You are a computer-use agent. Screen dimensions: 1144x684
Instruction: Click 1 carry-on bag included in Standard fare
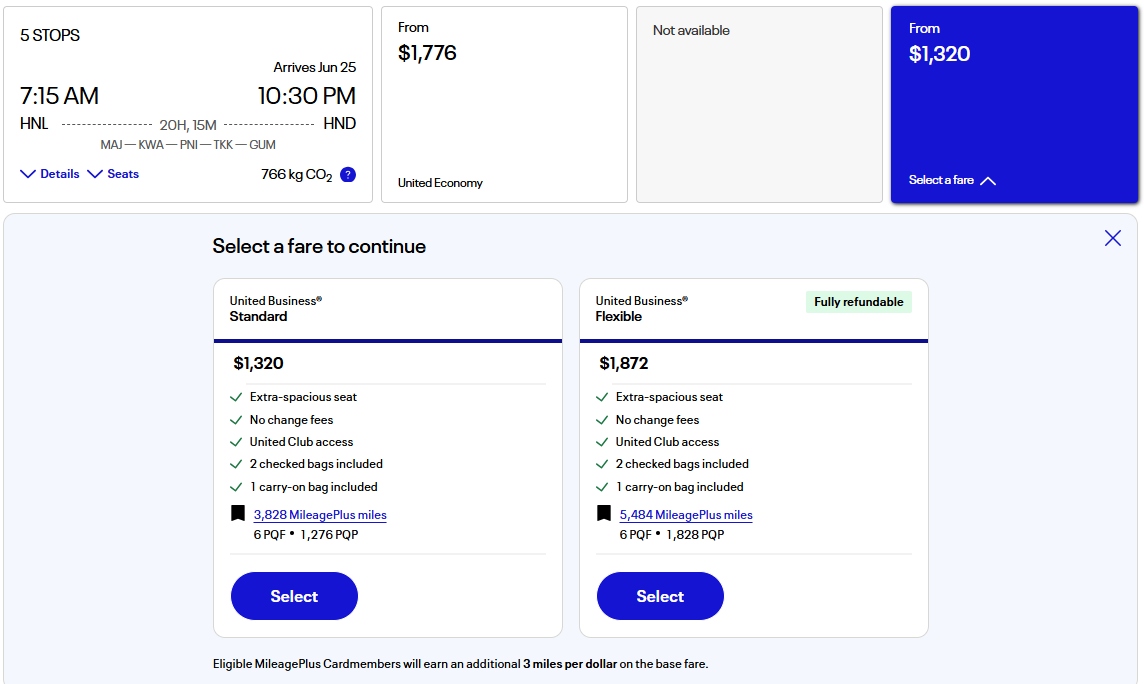point(314,487)
